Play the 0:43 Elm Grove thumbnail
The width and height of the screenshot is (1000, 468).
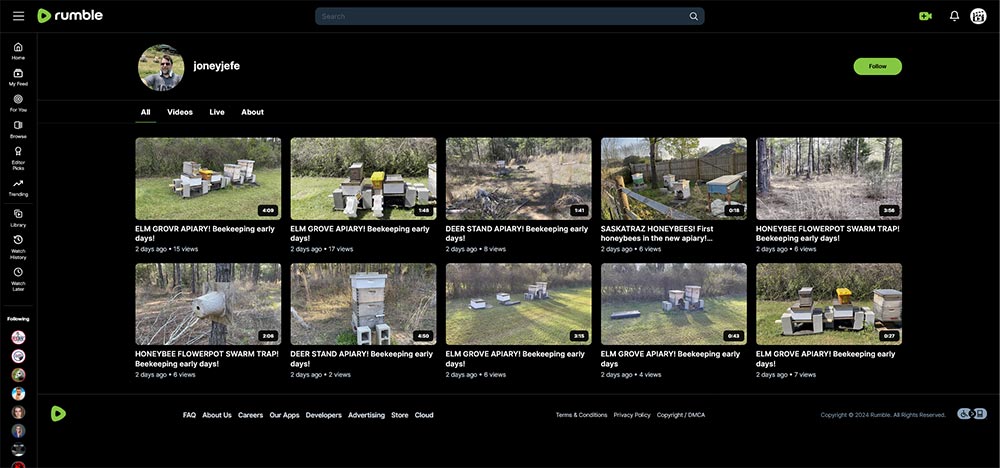[x=673, y=304]
